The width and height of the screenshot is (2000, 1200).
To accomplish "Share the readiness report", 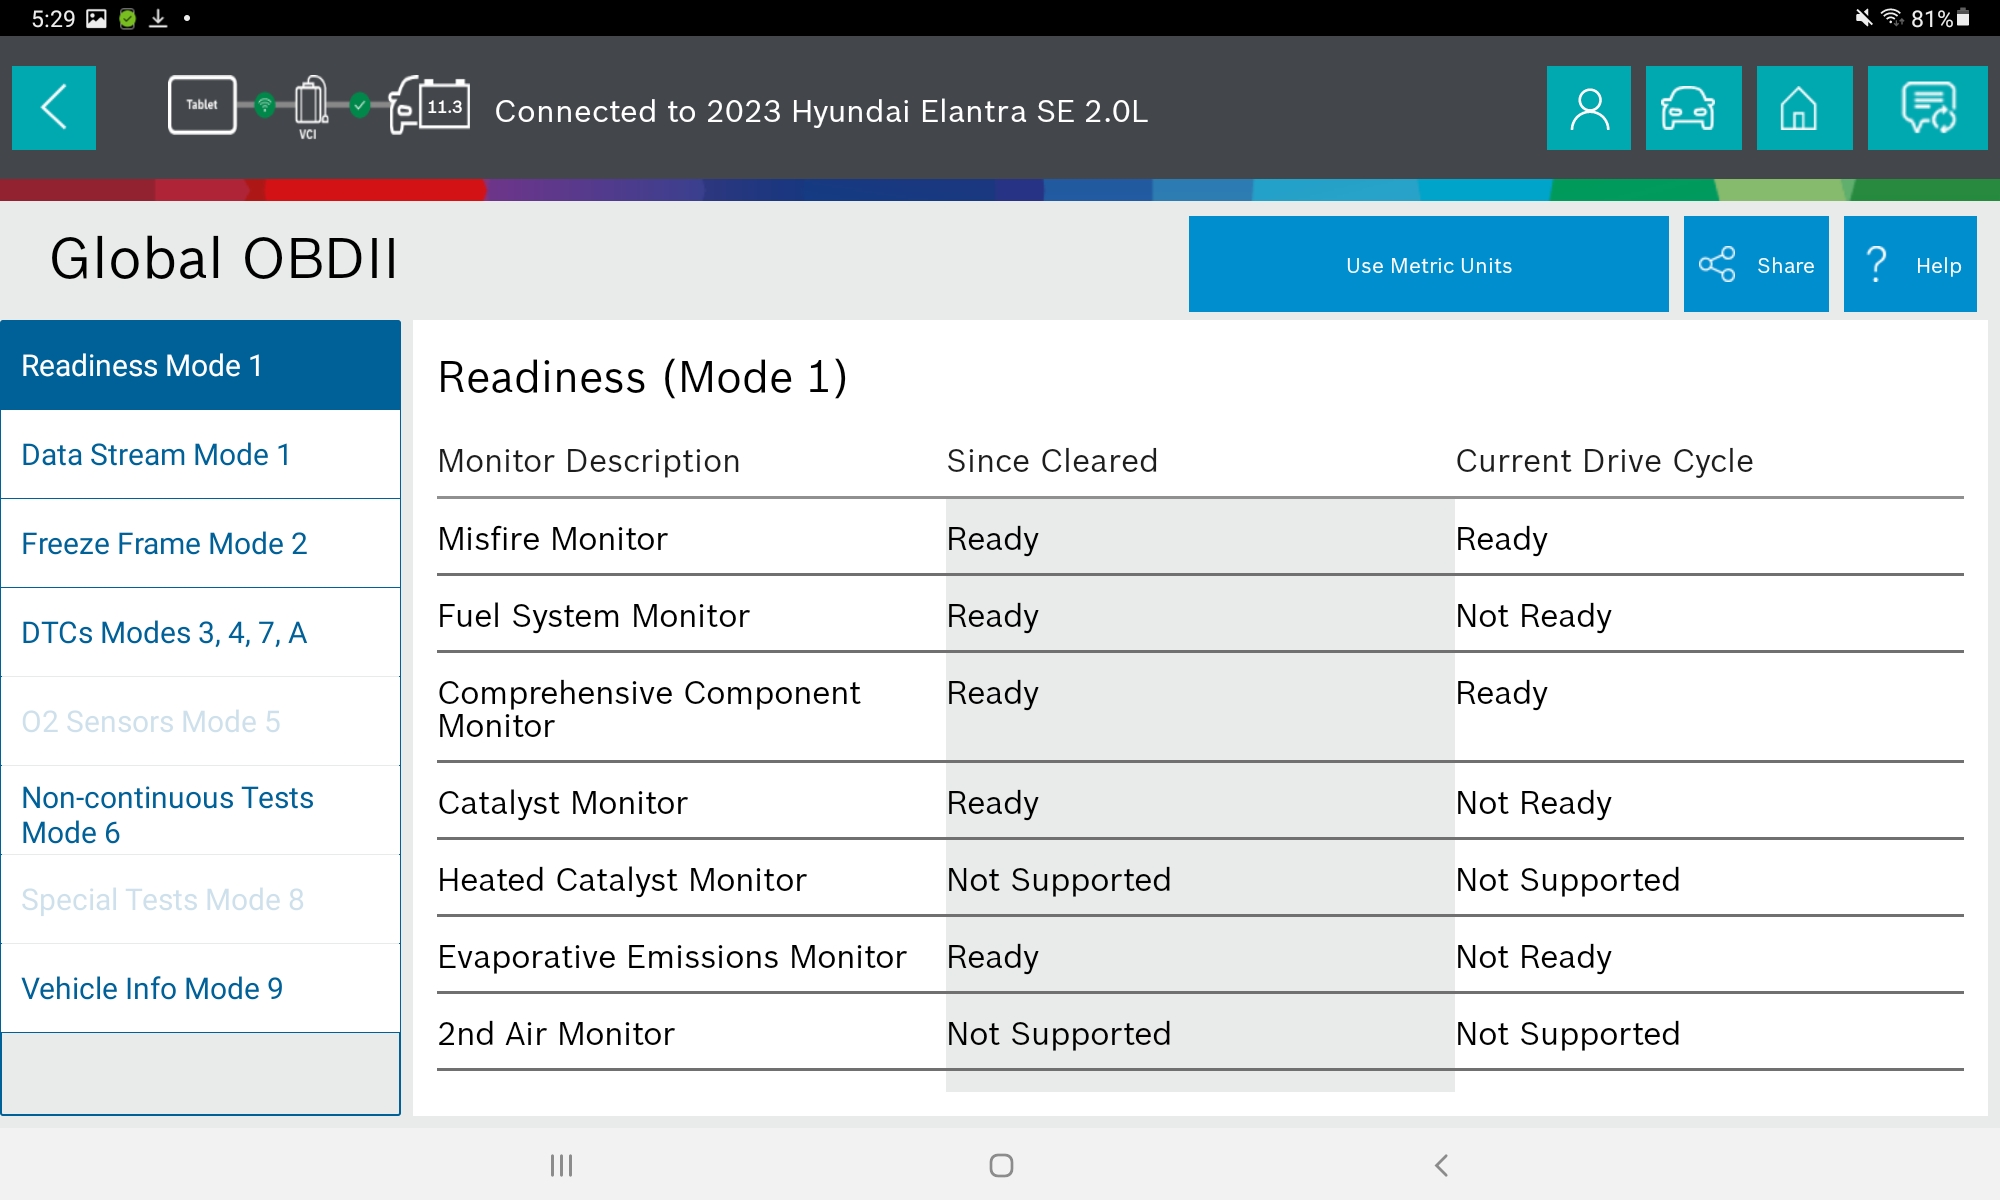I will pos(1756,265).
